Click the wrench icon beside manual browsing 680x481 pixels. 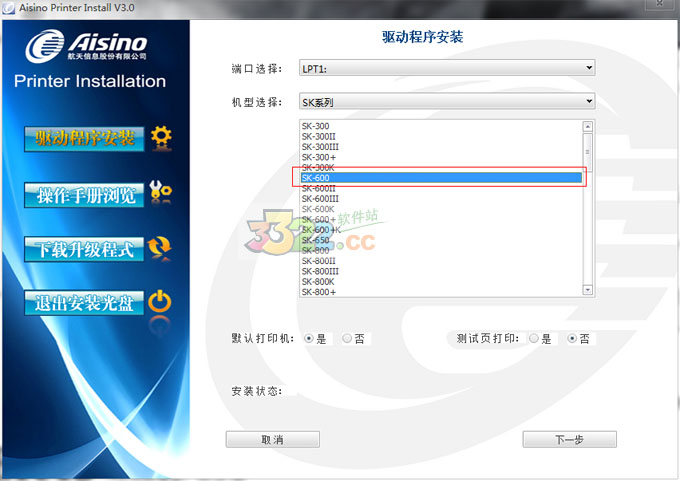(x=160, y=192)
